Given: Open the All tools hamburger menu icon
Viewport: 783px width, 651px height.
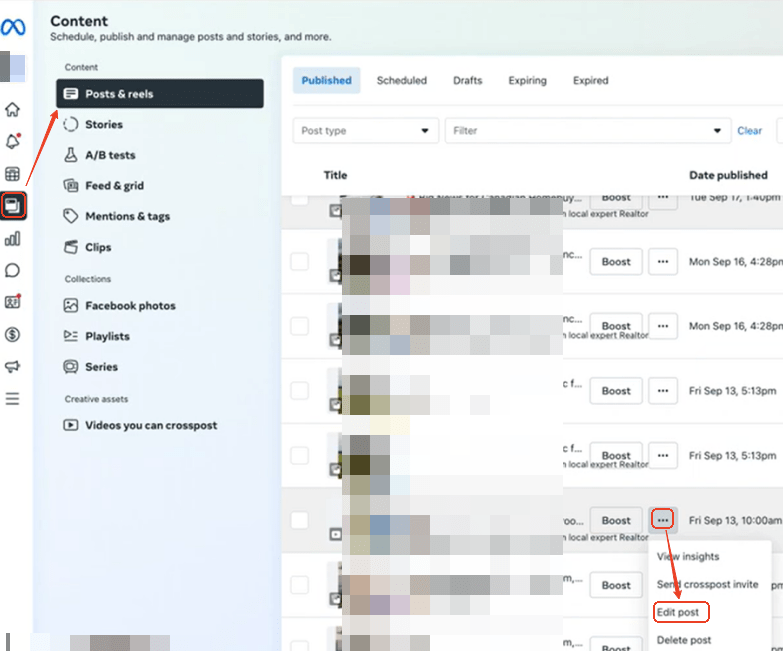Looking at the screenshot, I should [12, 399].
